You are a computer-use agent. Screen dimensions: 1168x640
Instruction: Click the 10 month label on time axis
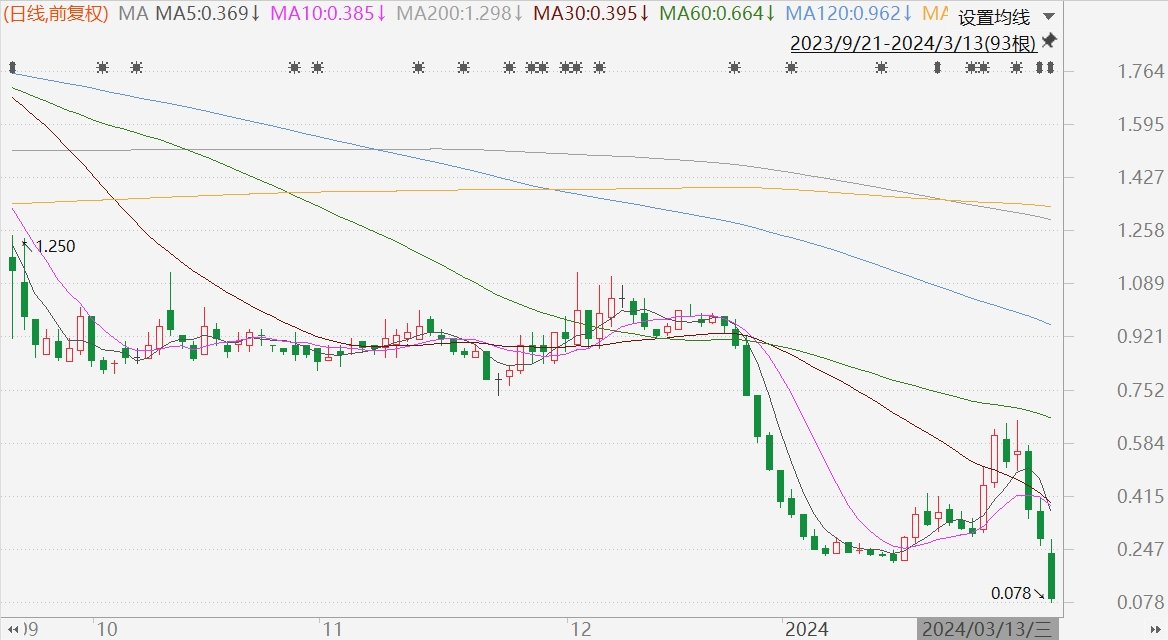click(107, 630)
